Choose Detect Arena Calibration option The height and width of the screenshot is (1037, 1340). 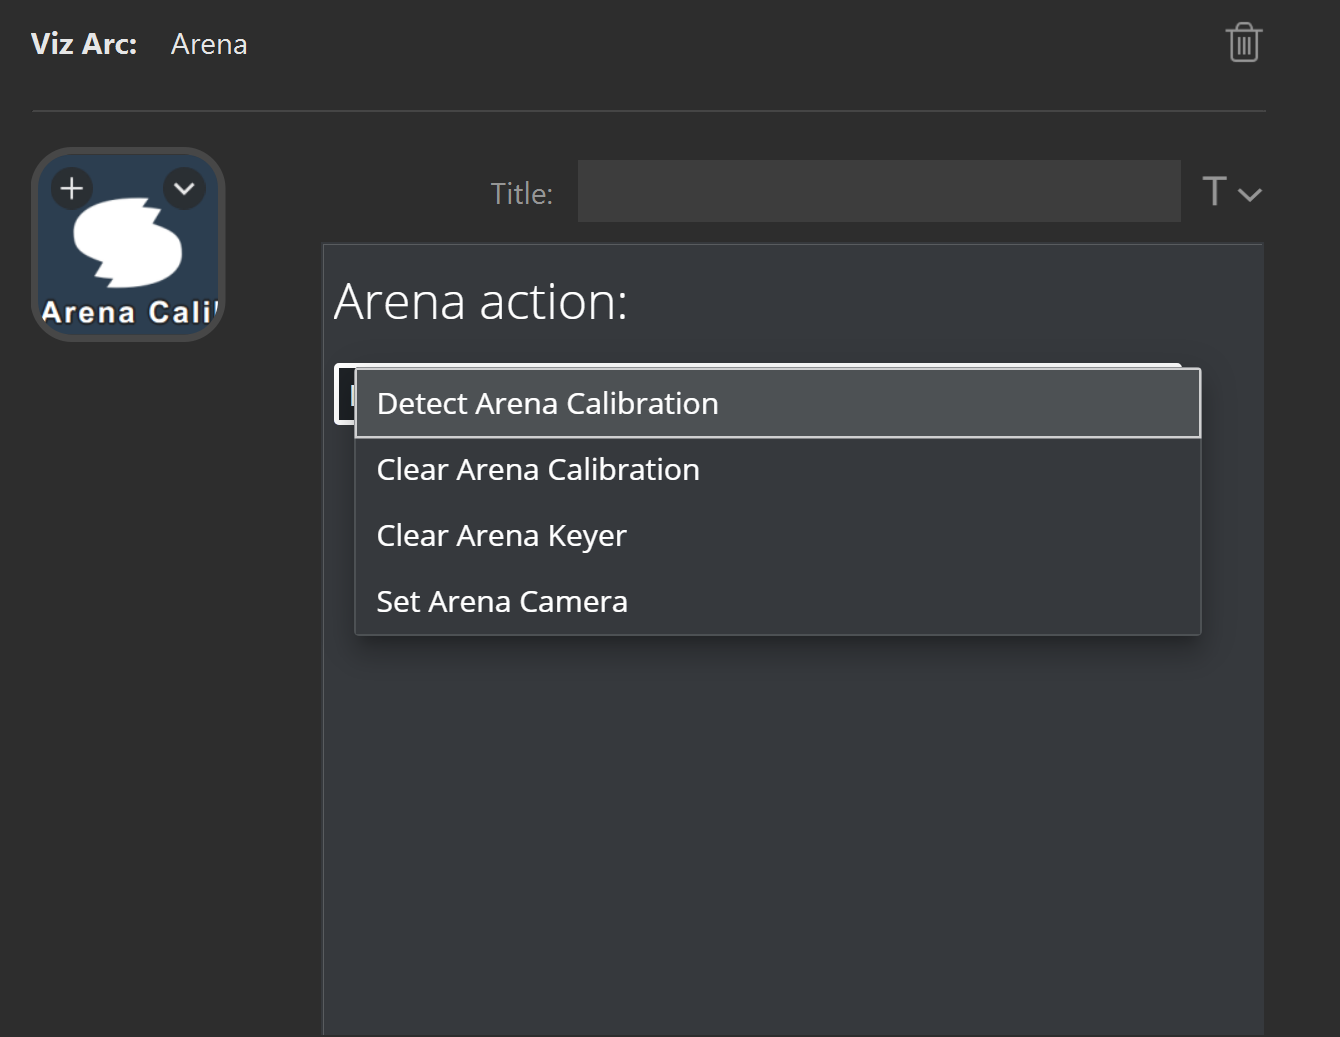pos(778,403)
